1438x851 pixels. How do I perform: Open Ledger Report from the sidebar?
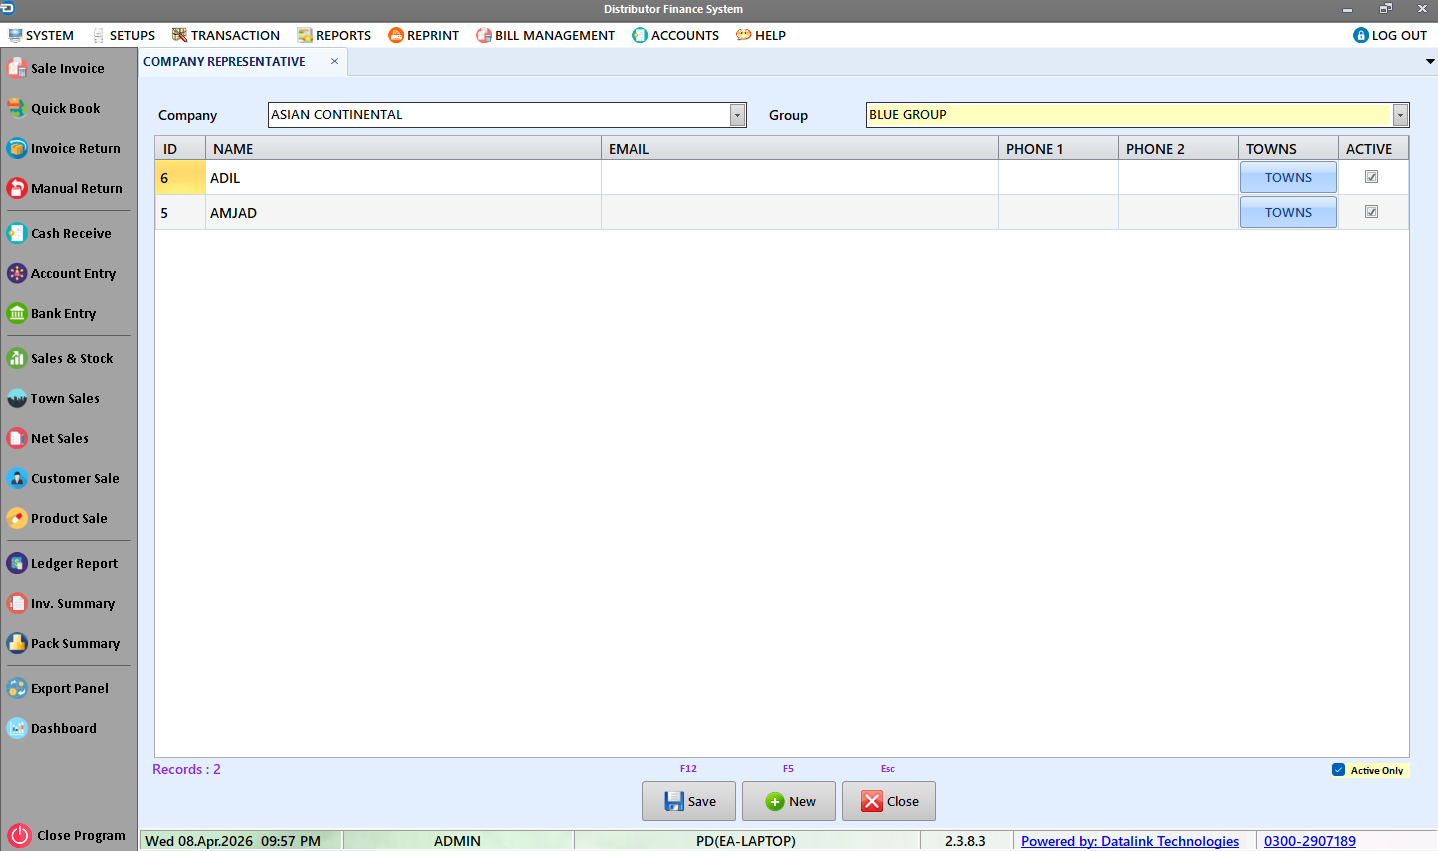63,563
